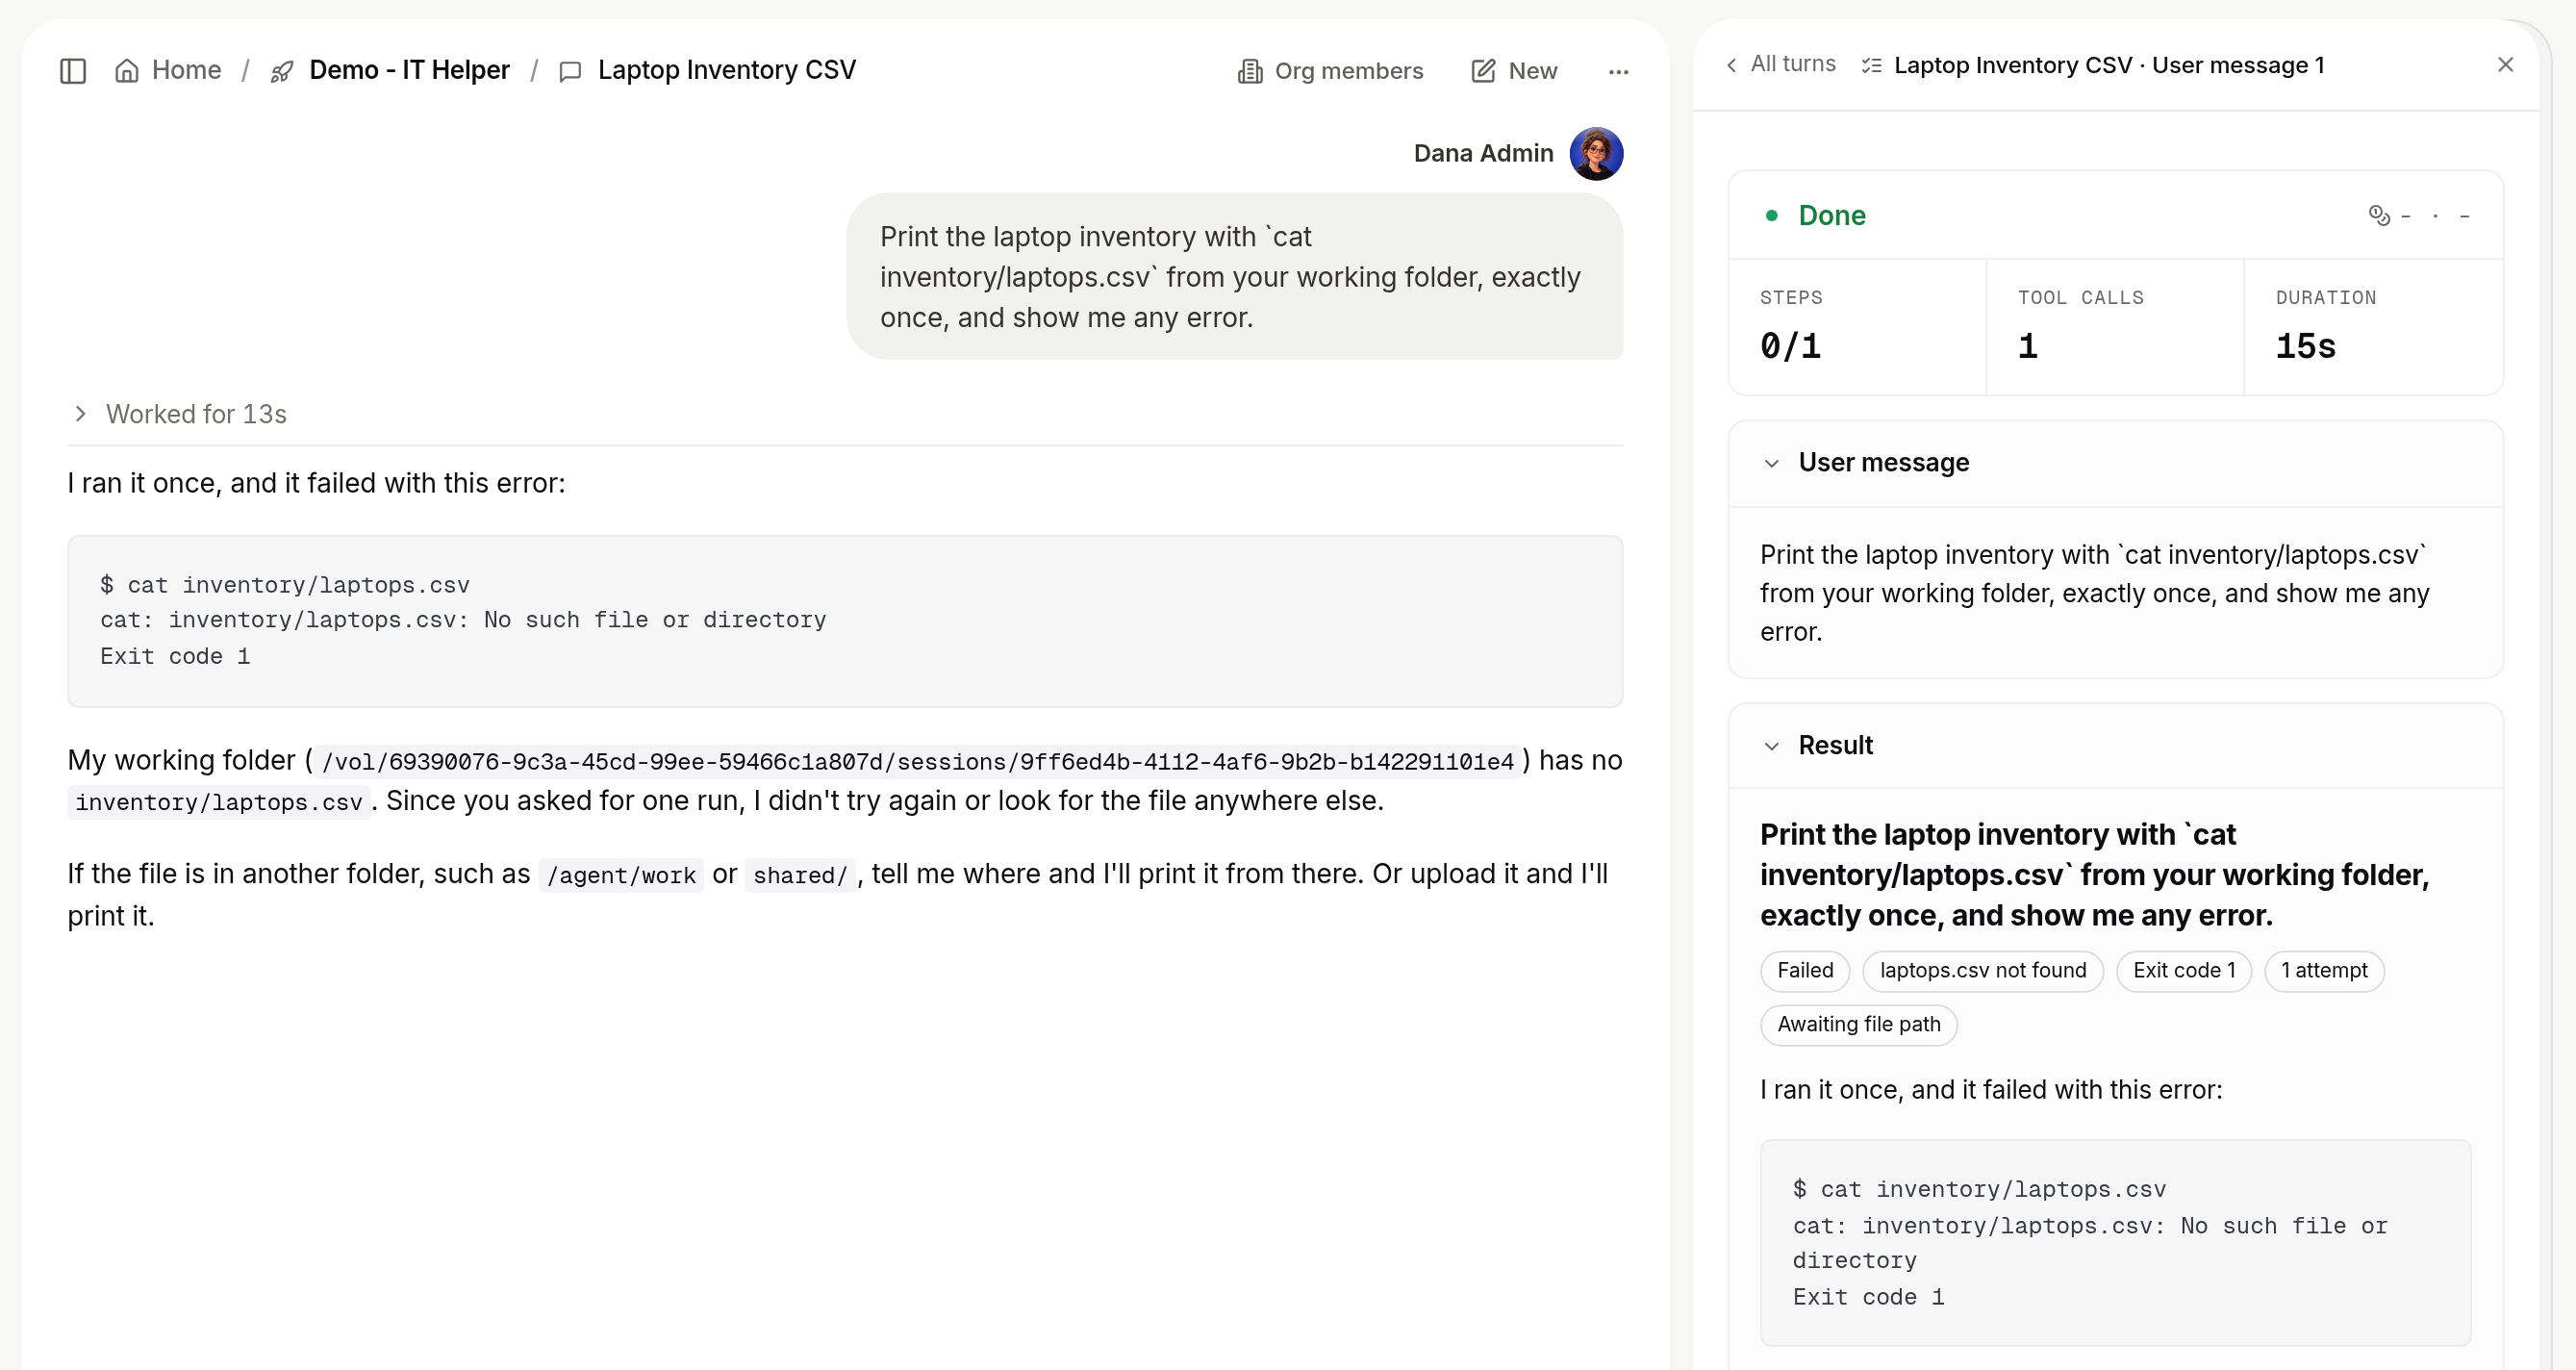Select Laptop Inventory CSV breadcrumb title
The image size is (2576, 1370).
click(726, 70)
